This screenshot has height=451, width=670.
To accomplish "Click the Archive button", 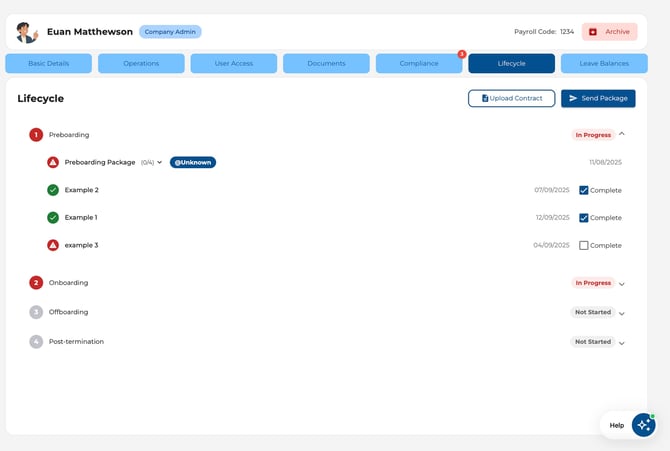I will click(609, 32).
